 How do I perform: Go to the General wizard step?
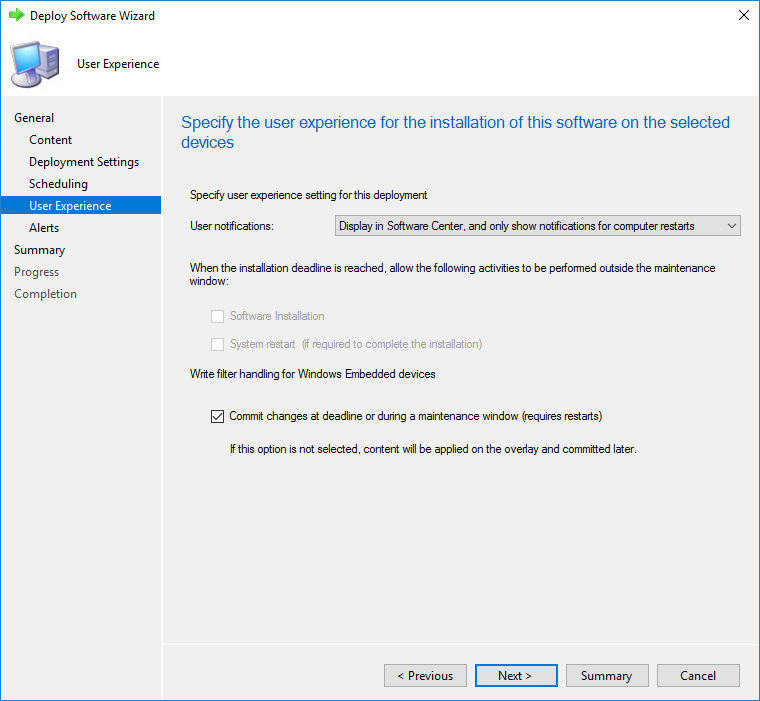click(34, 118)
